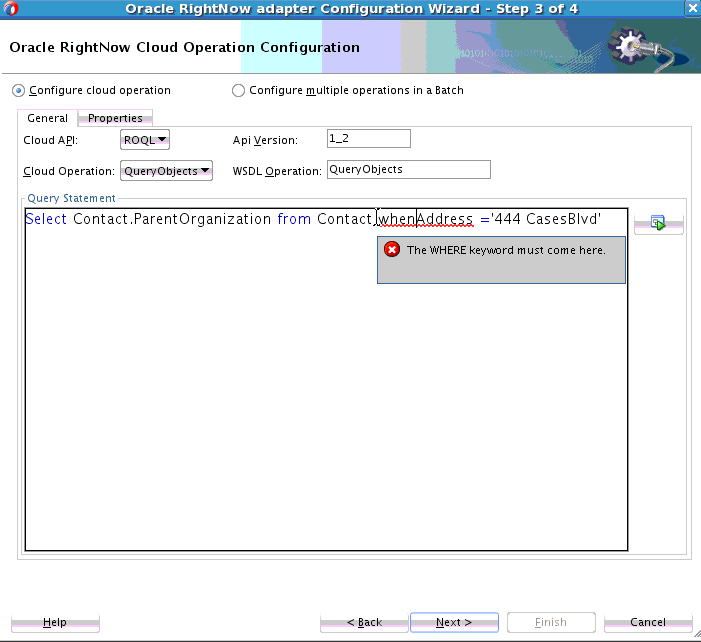Open the Cloud Operation QueryObjects dropdown
Image resolution: width=701 pixels, height=642 pixels.
[166, 171]
